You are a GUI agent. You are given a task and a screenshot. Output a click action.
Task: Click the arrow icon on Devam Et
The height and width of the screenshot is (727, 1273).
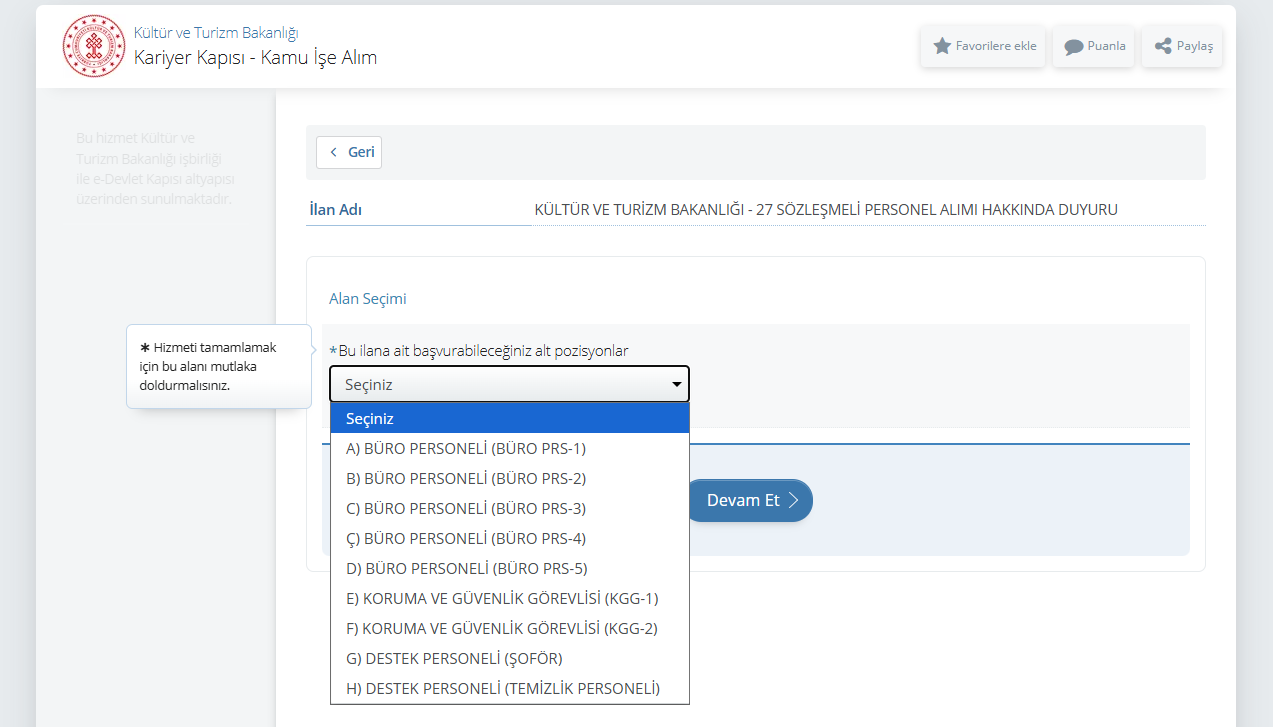tap(794, 501)
